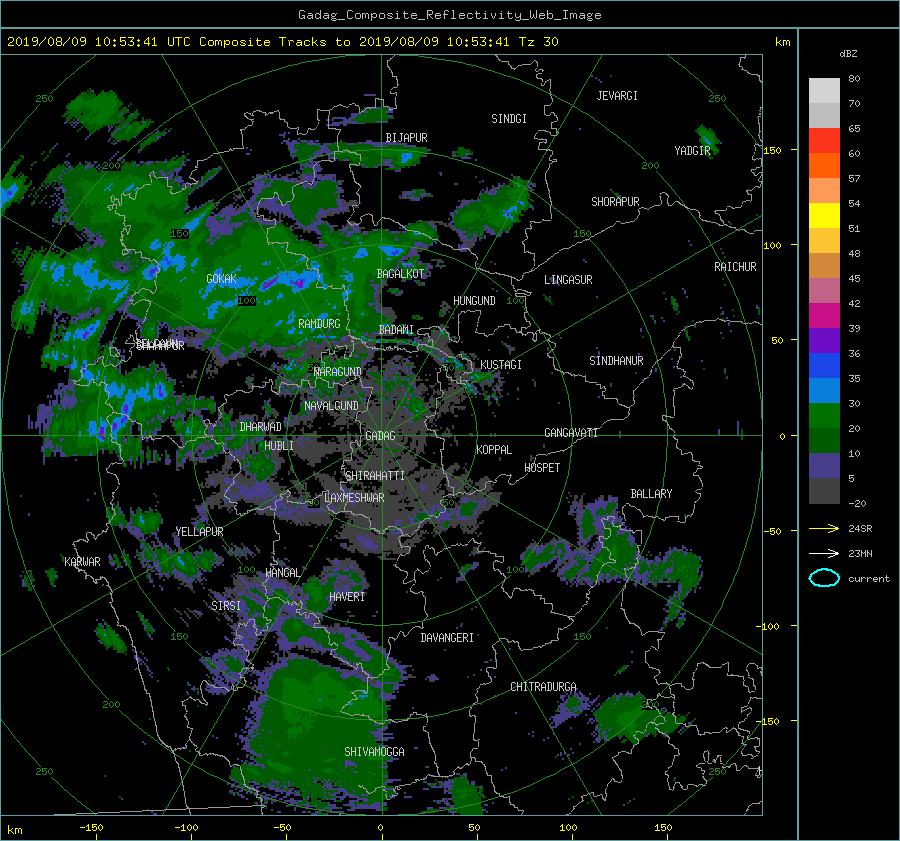Click the light gray 80 dBZ legend swatch
Image resolution: width=900 pixels, height=841 pixels.
click(824, 90)
